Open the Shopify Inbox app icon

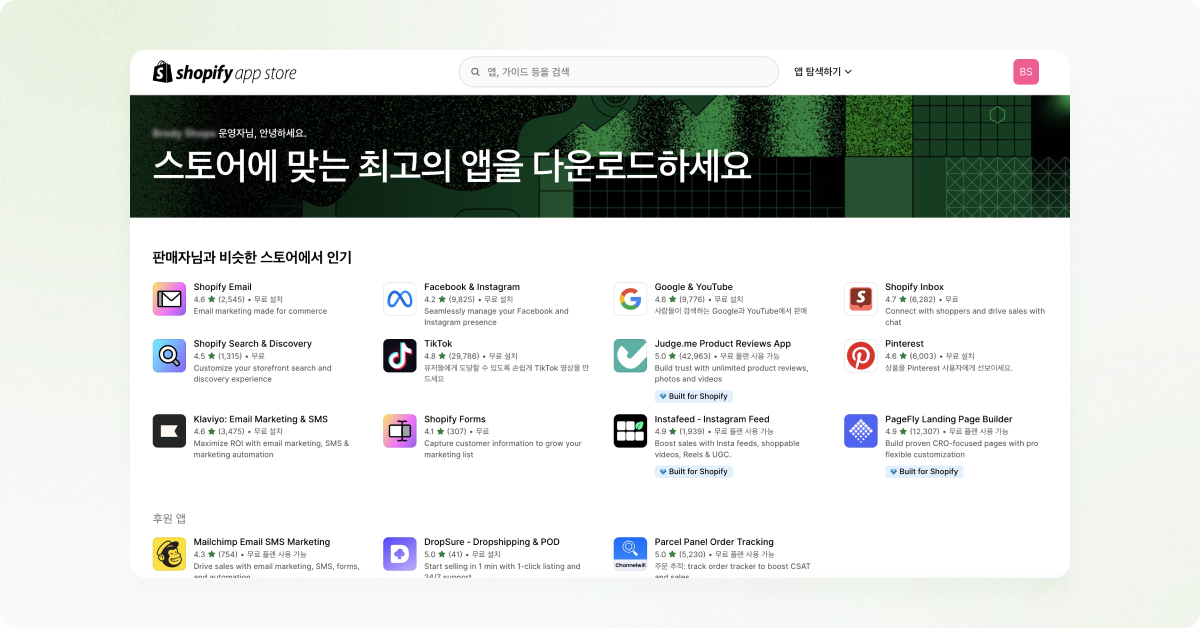[x=861, y=299]
